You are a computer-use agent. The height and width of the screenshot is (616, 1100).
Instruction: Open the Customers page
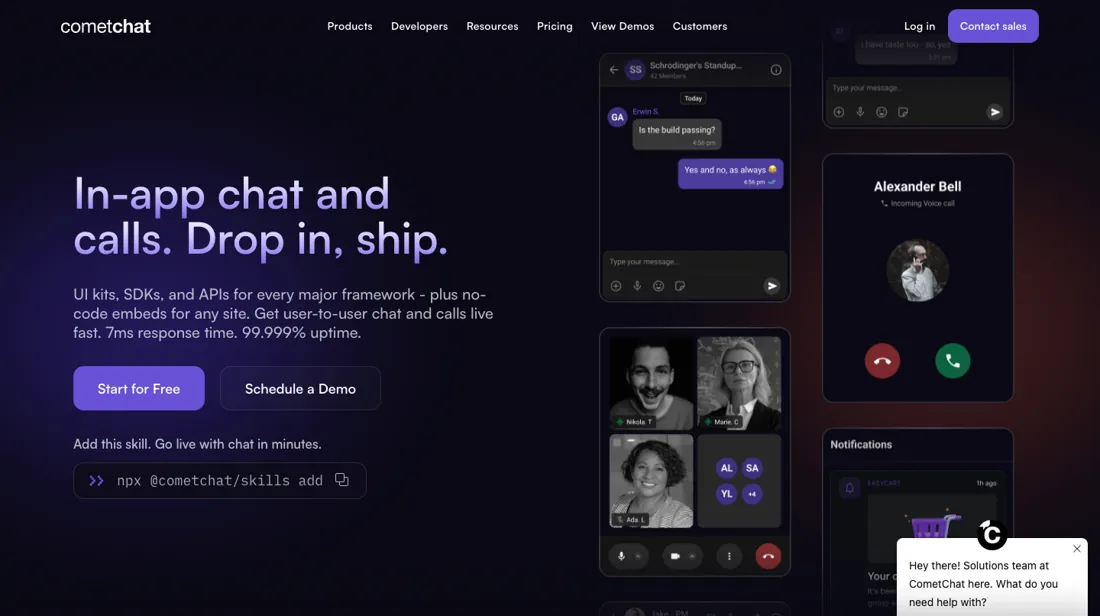coord(699,26)
